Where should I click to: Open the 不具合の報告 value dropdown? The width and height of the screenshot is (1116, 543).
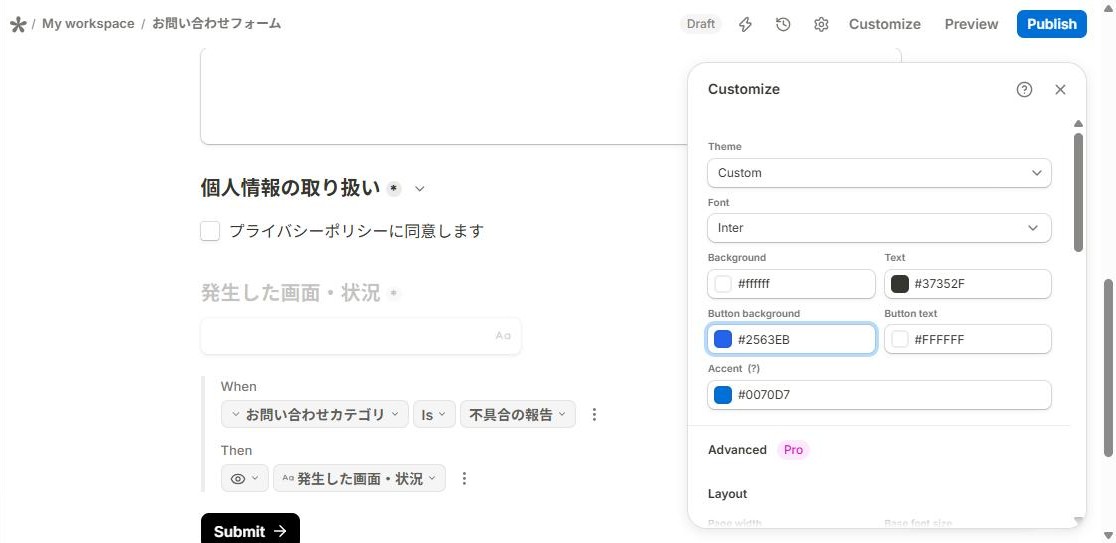click(518, 414)
